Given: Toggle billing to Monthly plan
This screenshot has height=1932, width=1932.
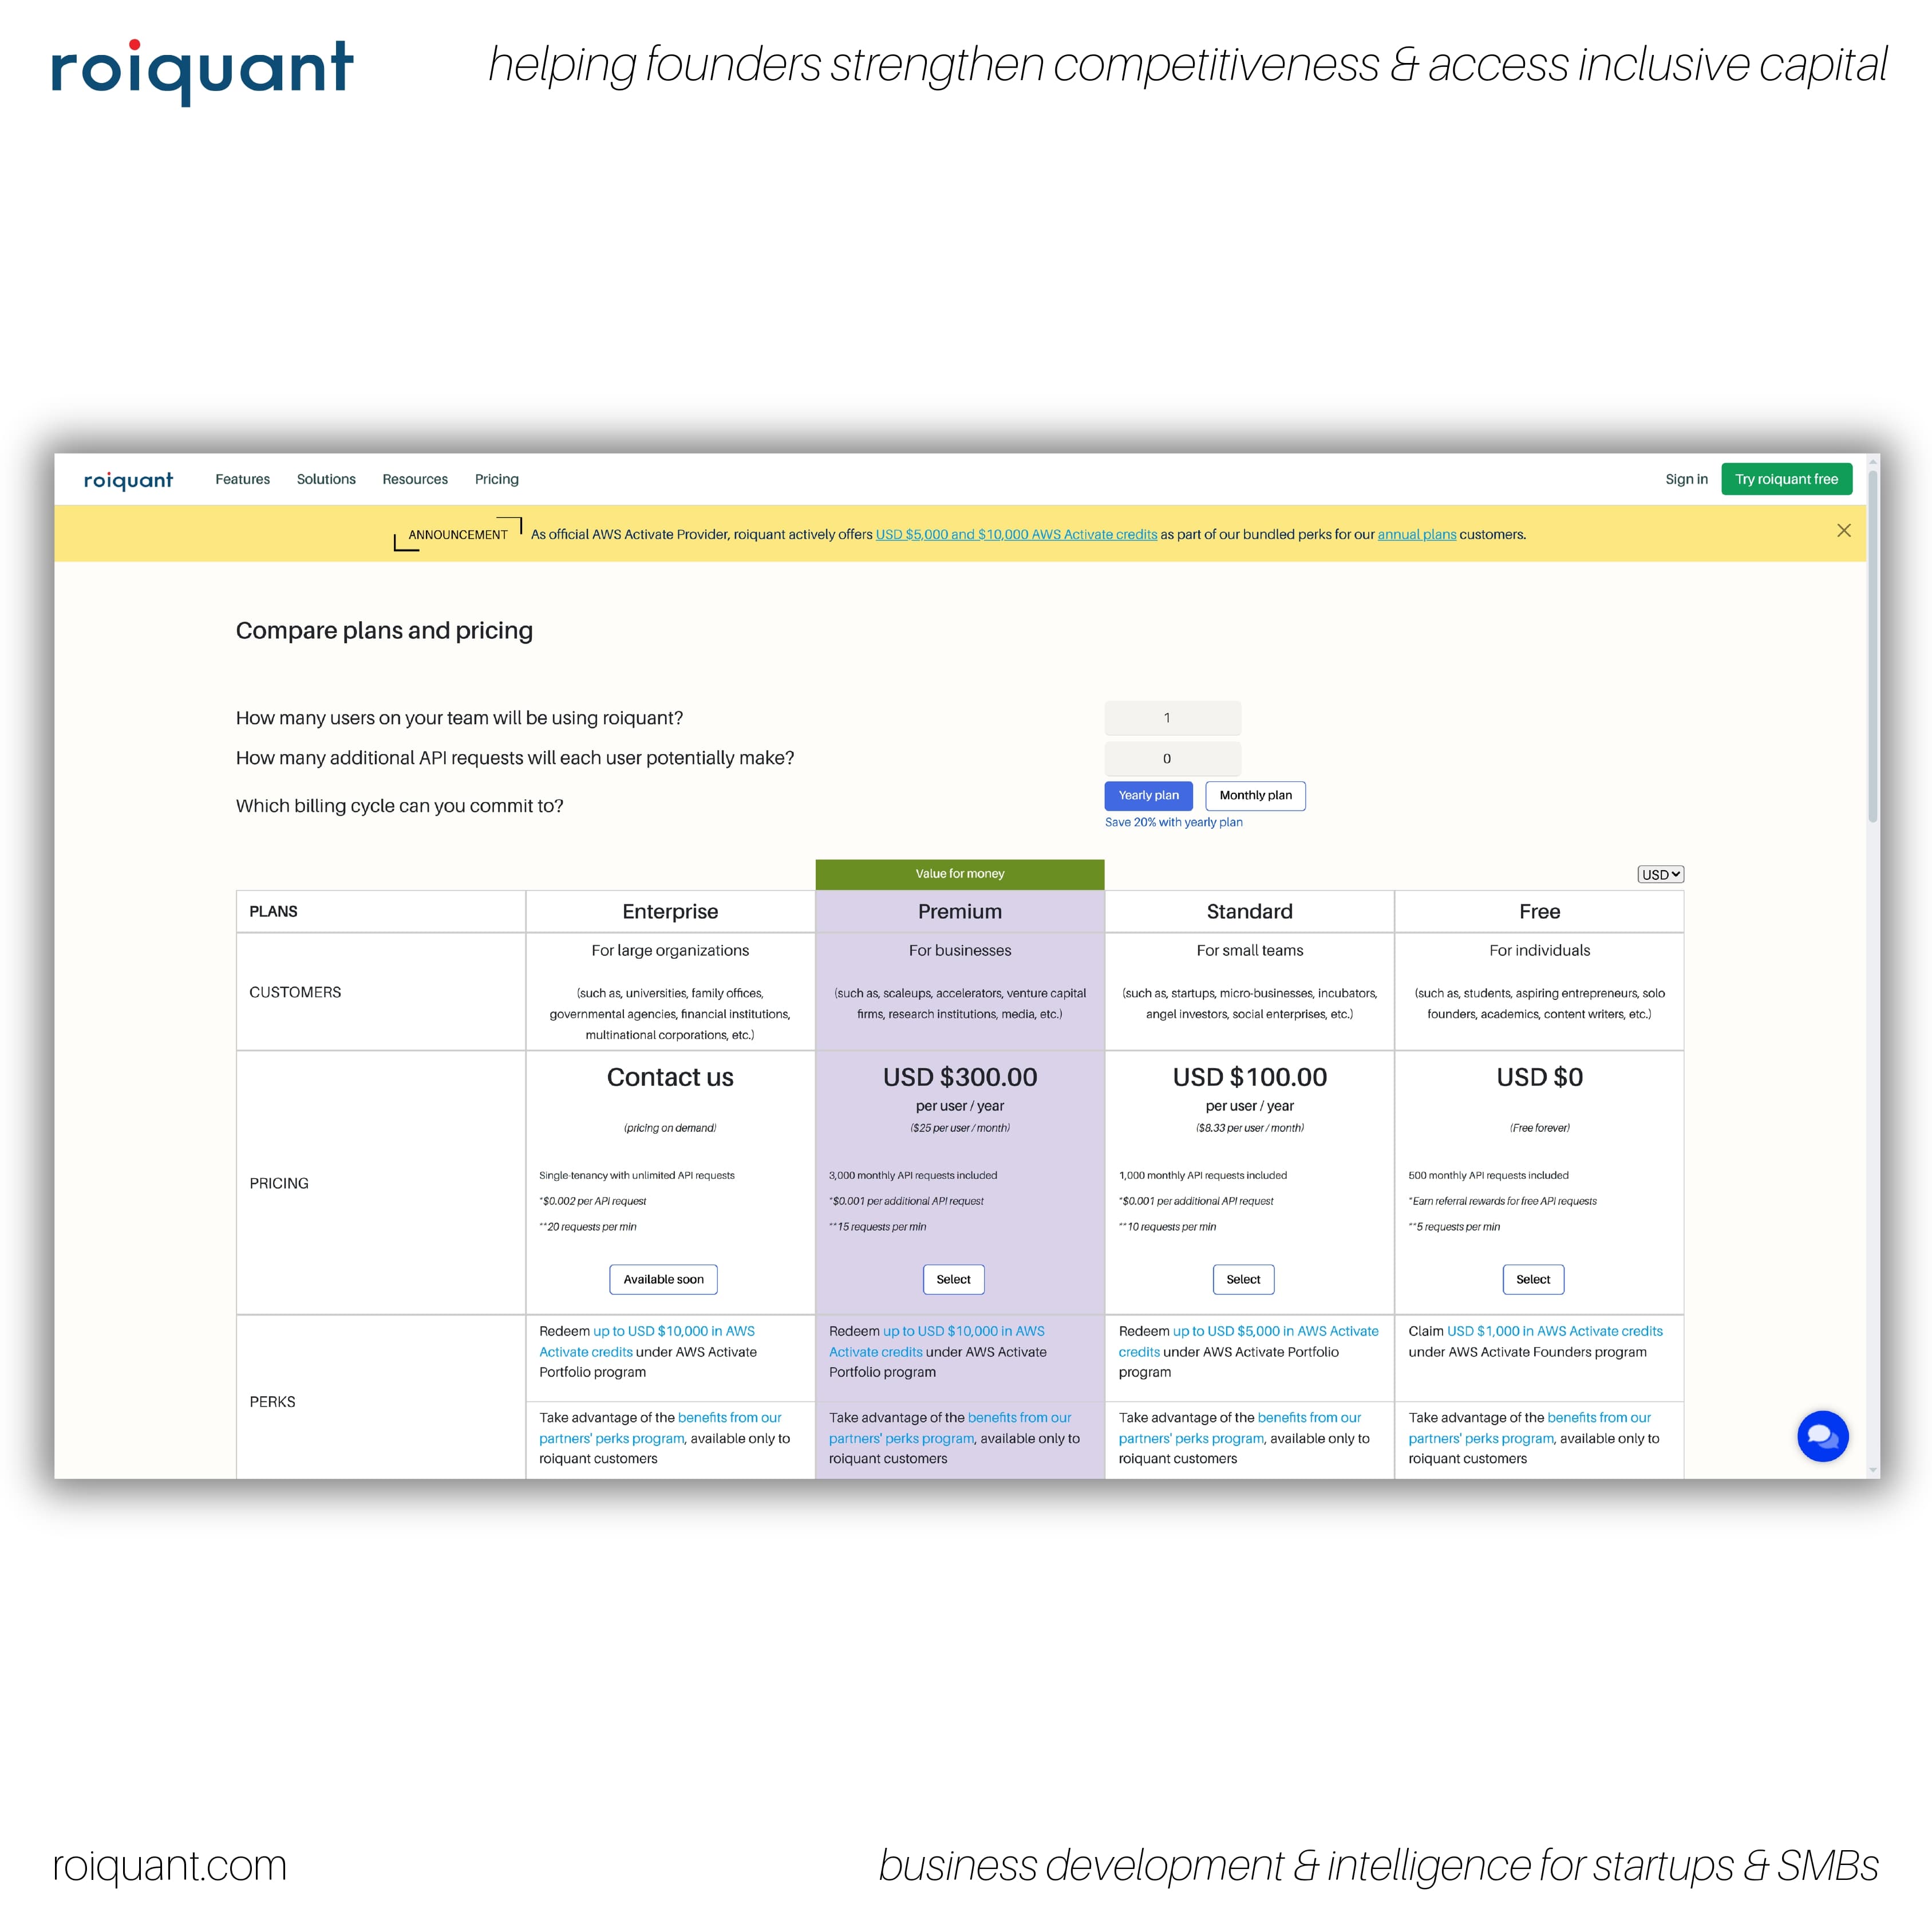Looking at the screenshot, I should (x=1255, y=795).
